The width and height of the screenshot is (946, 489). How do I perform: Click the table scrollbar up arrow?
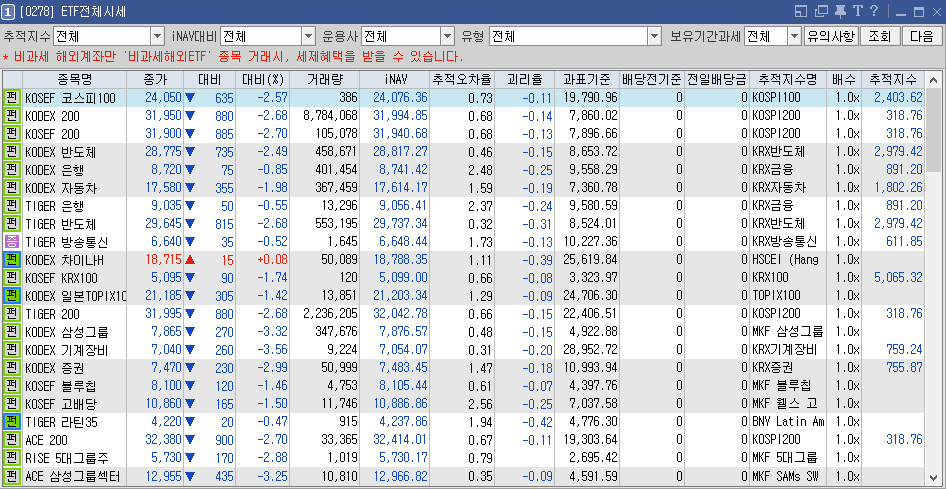pyautogui.click(x=933, y=80)
